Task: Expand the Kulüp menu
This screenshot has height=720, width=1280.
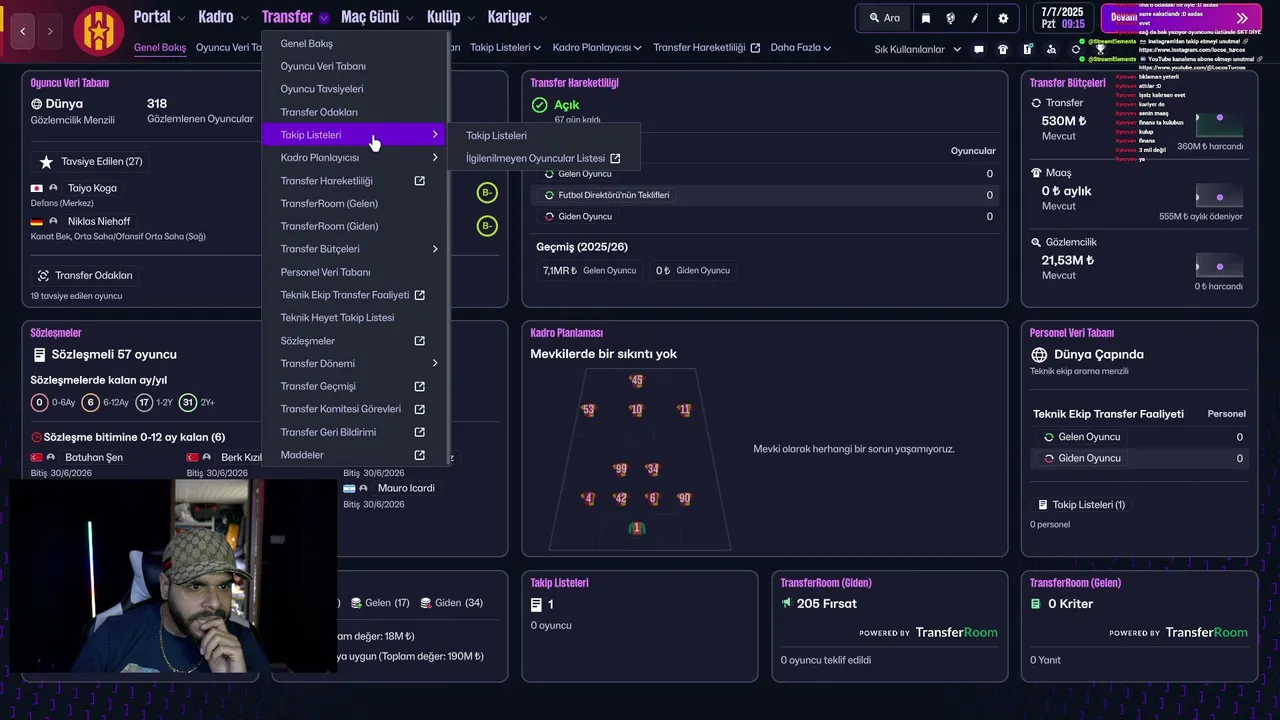Action: tap(471, 18)
